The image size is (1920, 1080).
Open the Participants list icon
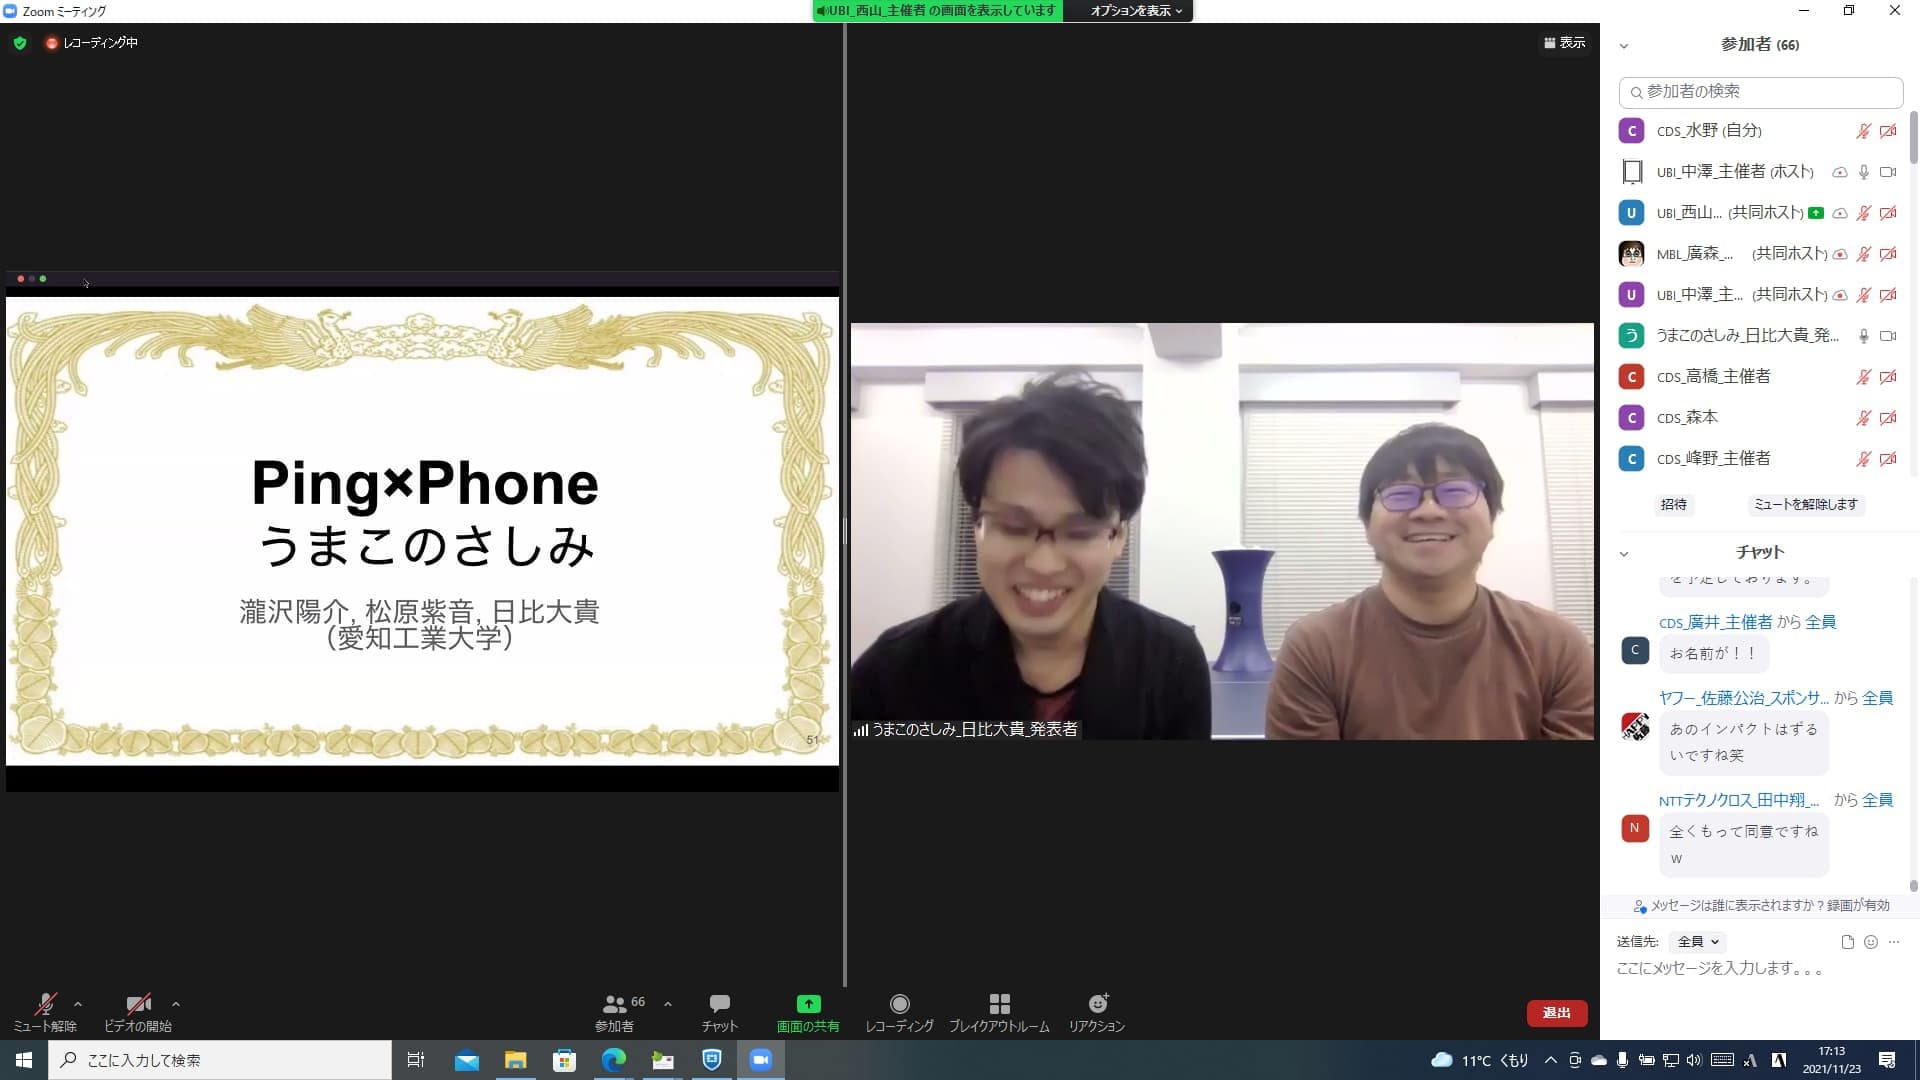615,1004
